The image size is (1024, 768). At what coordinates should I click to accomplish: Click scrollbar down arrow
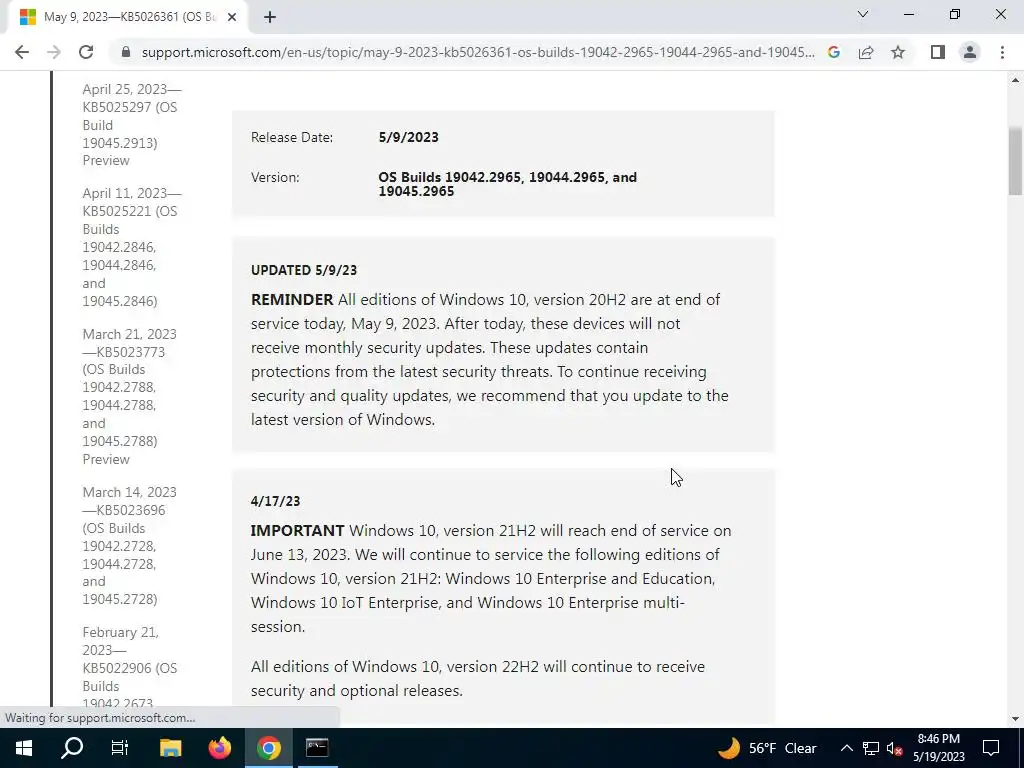[x=1015, y=719]
